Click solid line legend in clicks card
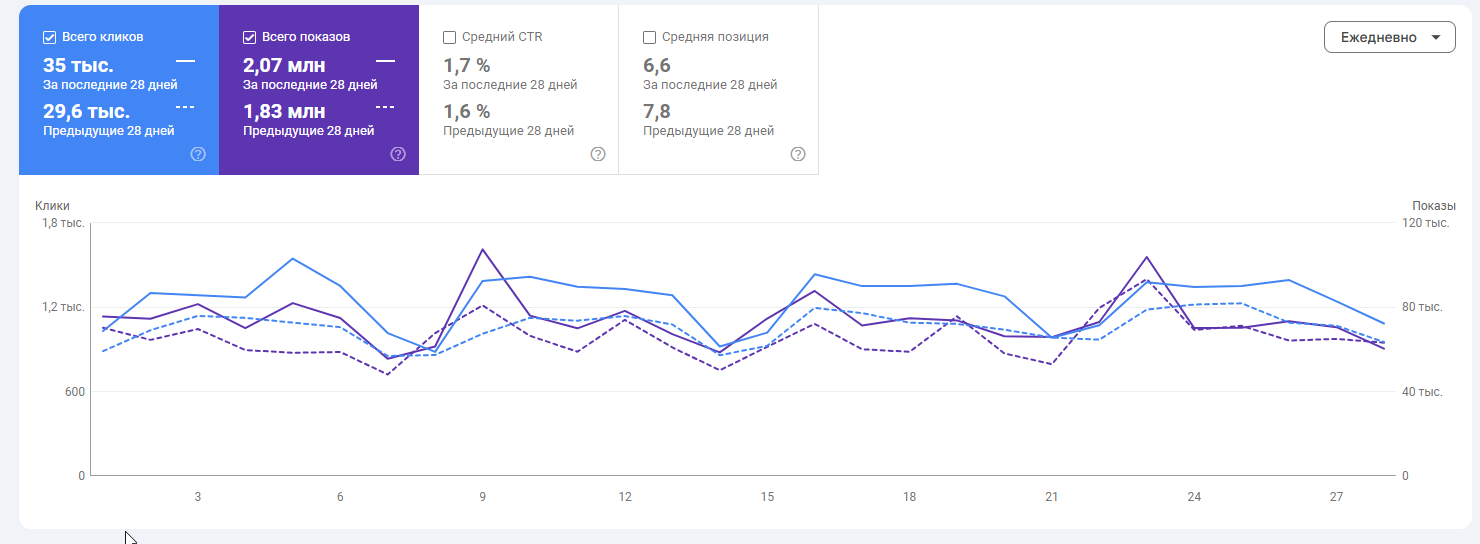 click(x=185, y=61)
